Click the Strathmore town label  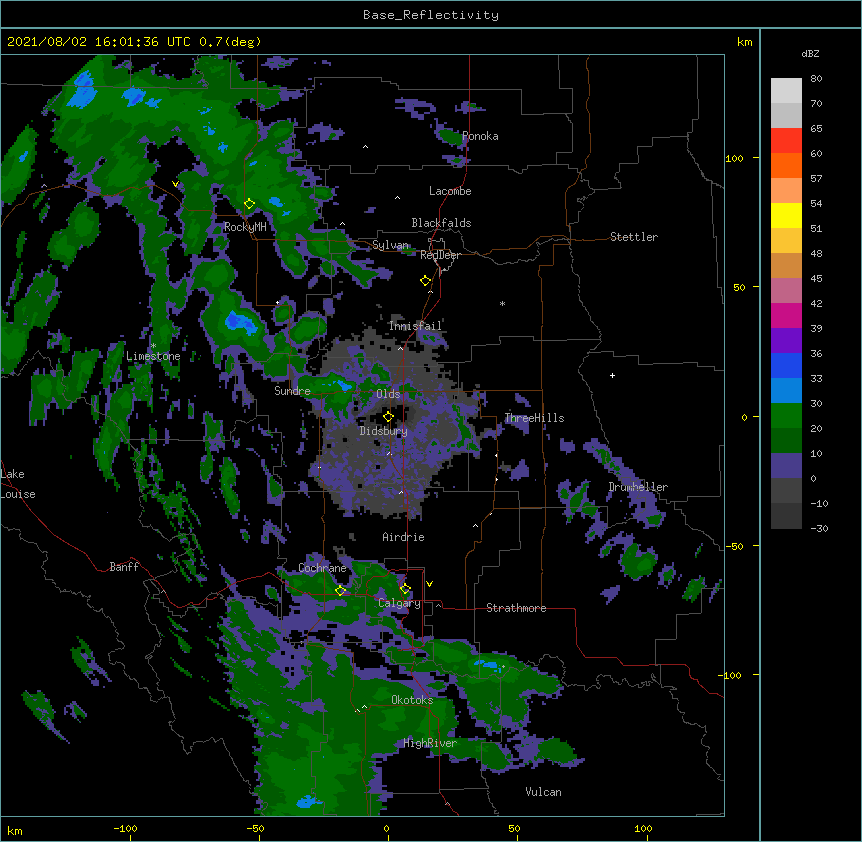point(516,608)
